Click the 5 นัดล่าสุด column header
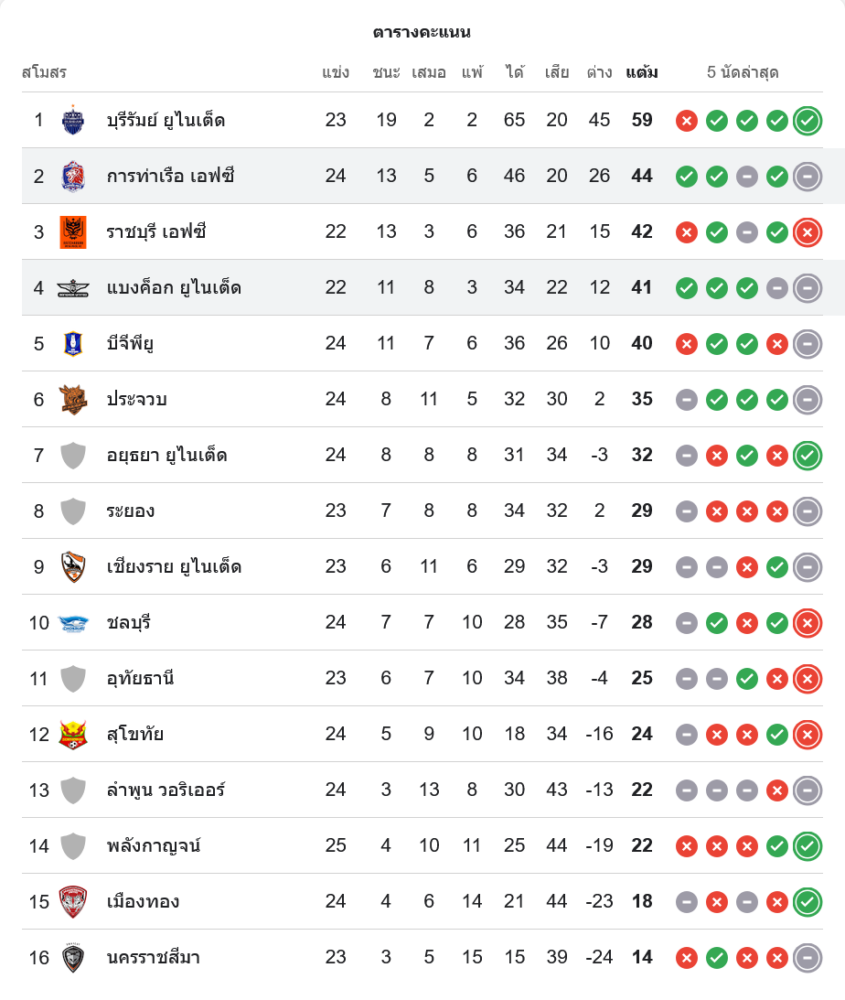845x1000 pixels. point(742,72)
